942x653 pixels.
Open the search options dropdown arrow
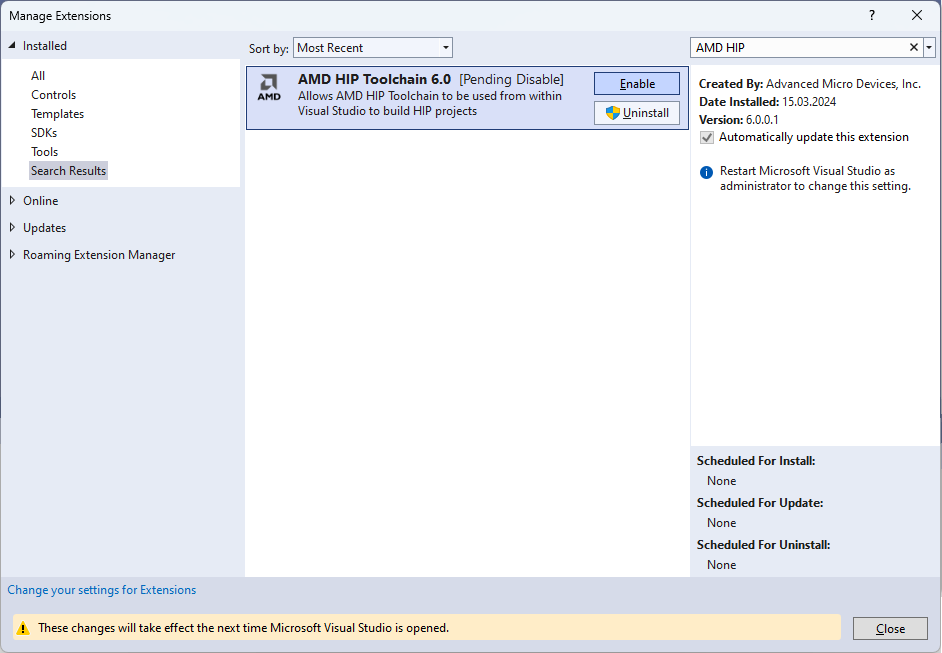point(929,48)
